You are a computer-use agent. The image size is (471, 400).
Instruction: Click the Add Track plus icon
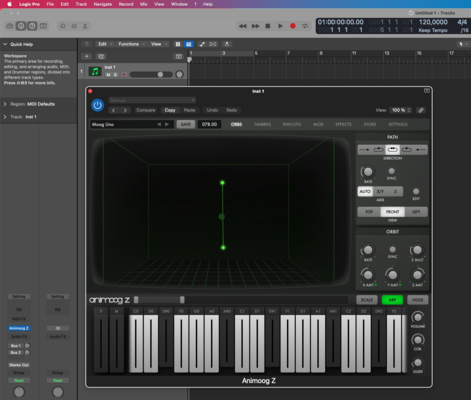87,56
